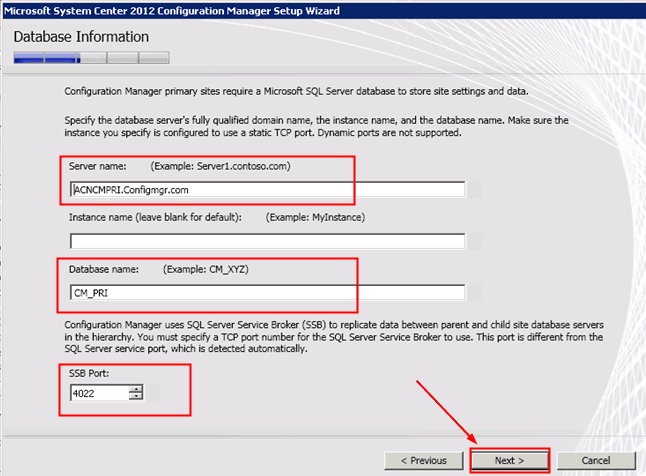
Task: Click the setup progress bar
Action: (x=91, y=58)
